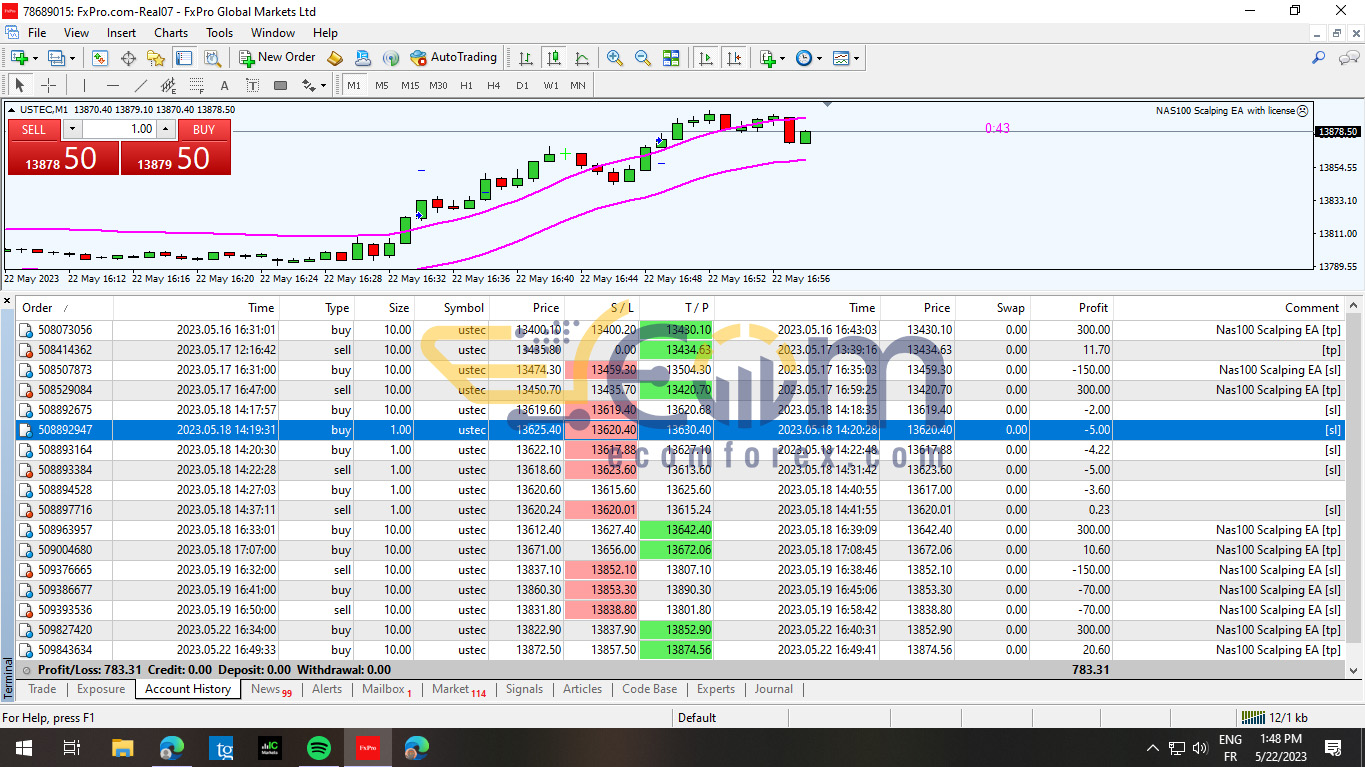Open the Insert menu
Image resolution: width=1365 pixels, height=767 pixels.
122,33
